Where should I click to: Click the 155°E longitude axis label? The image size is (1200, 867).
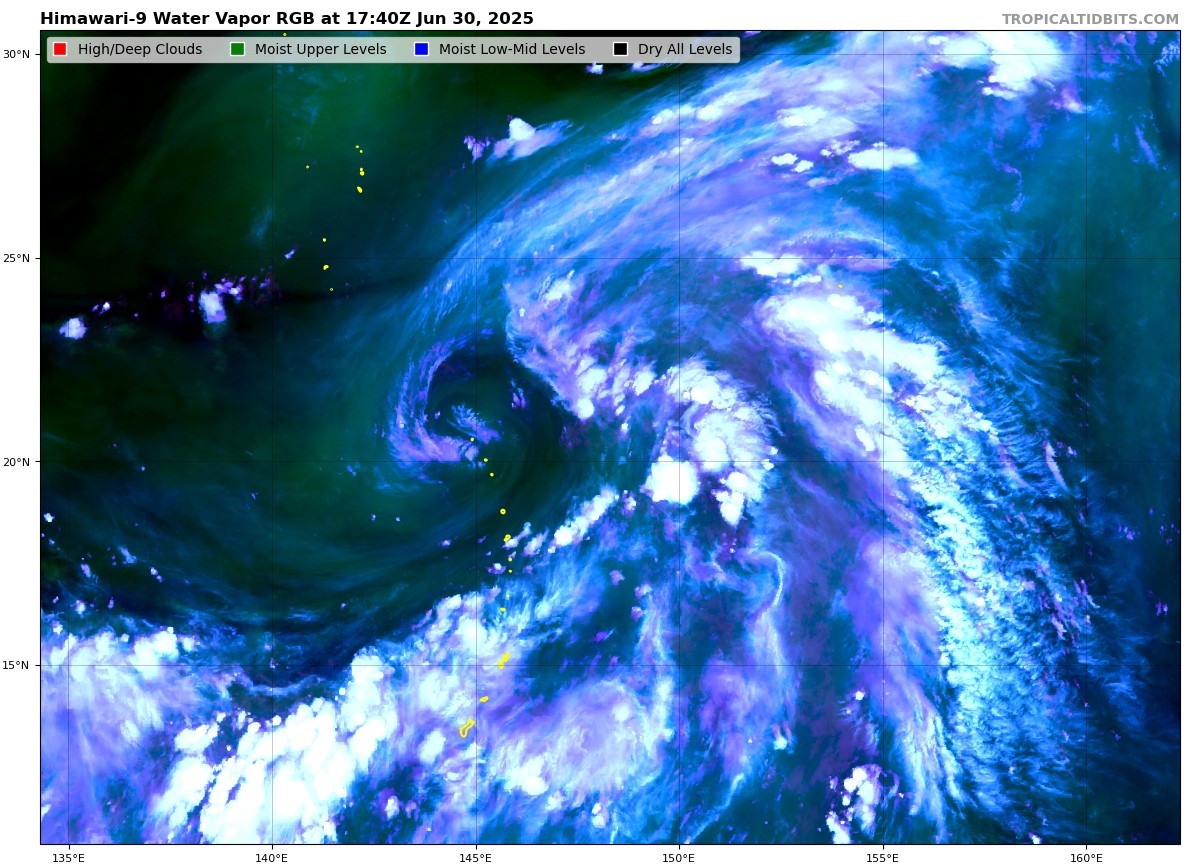pos(882,857)
